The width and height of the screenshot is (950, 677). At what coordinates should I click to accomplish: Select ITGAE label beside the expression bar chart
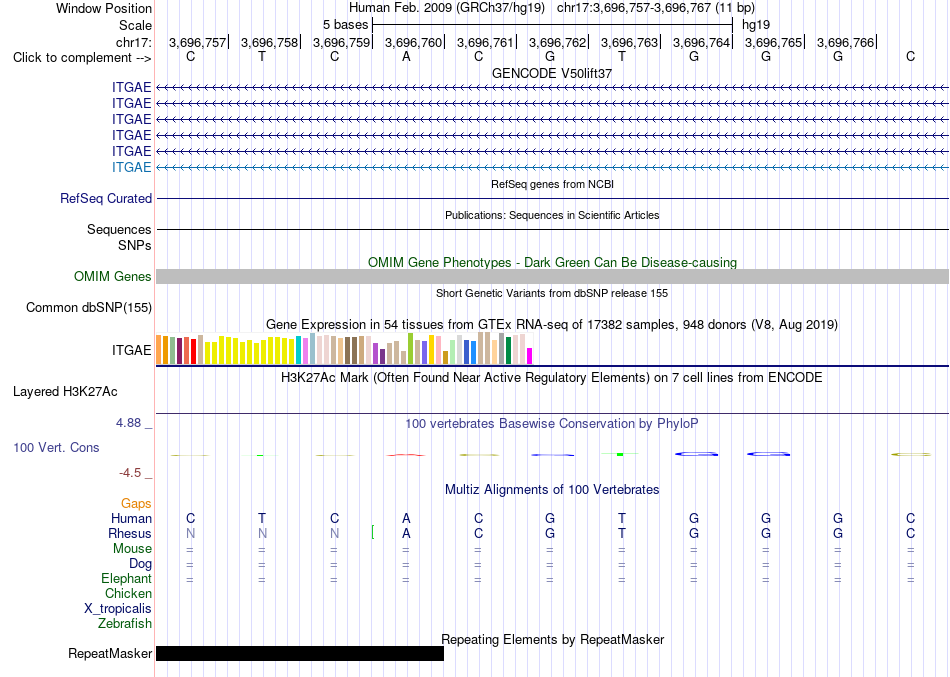click(x=131, y=350)
